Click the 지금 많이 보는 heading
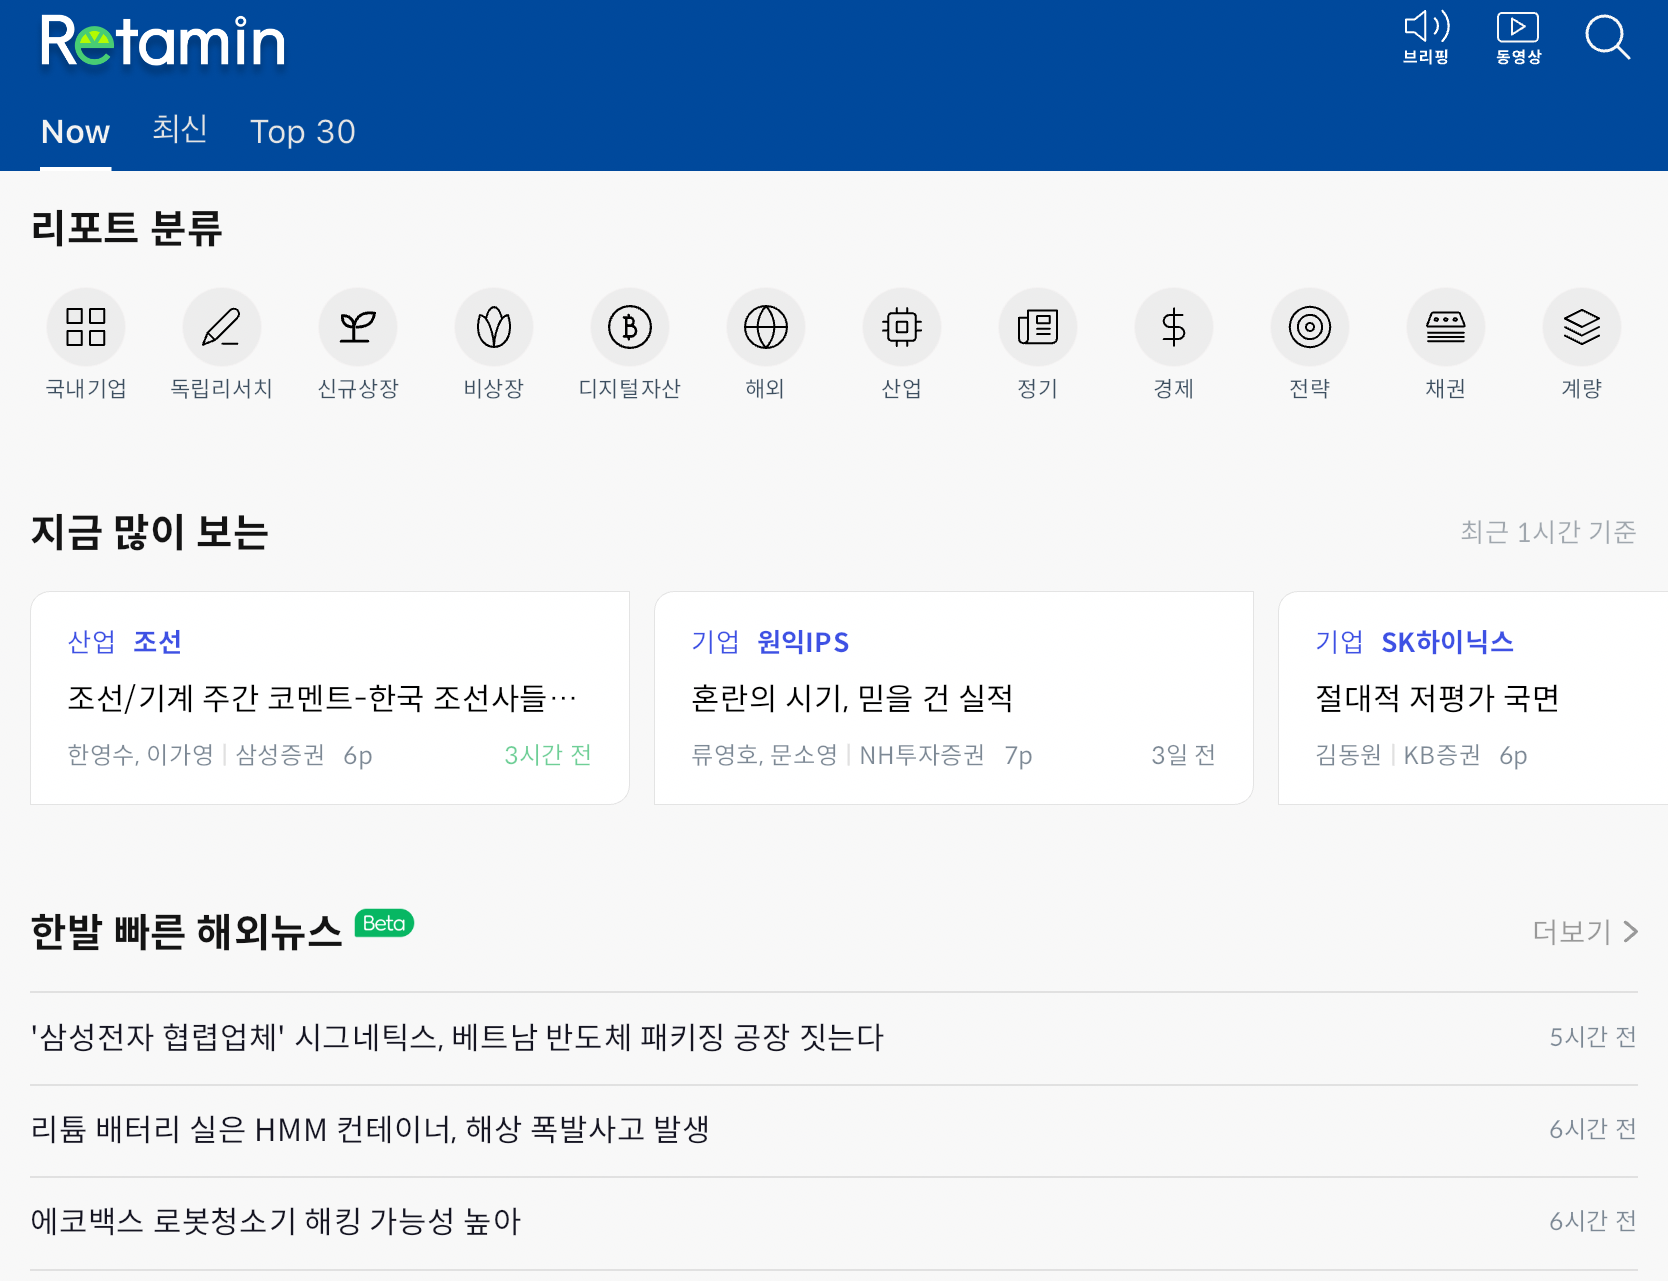This screenshot has width=1668, height=1281. (150, 532)
